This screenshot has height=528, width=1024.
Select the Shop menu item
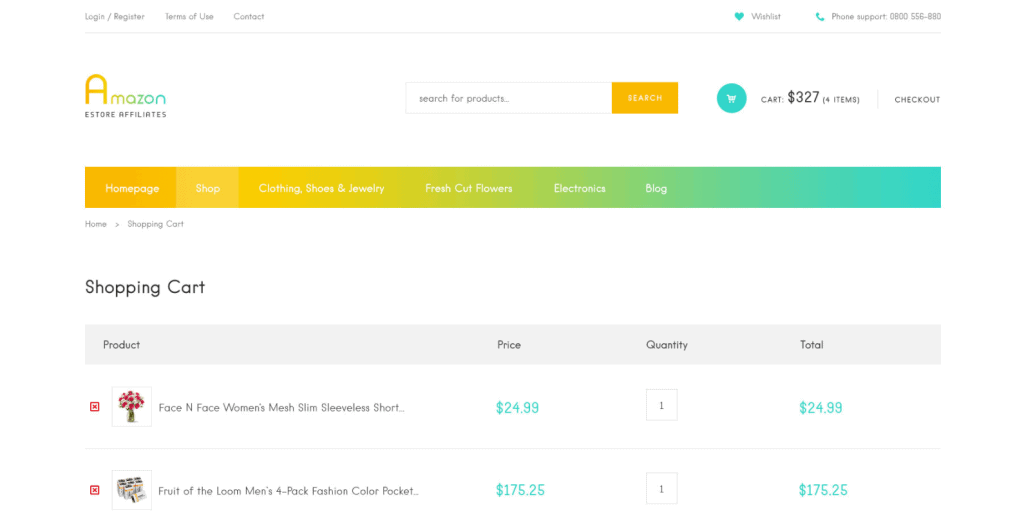point(208,188)
